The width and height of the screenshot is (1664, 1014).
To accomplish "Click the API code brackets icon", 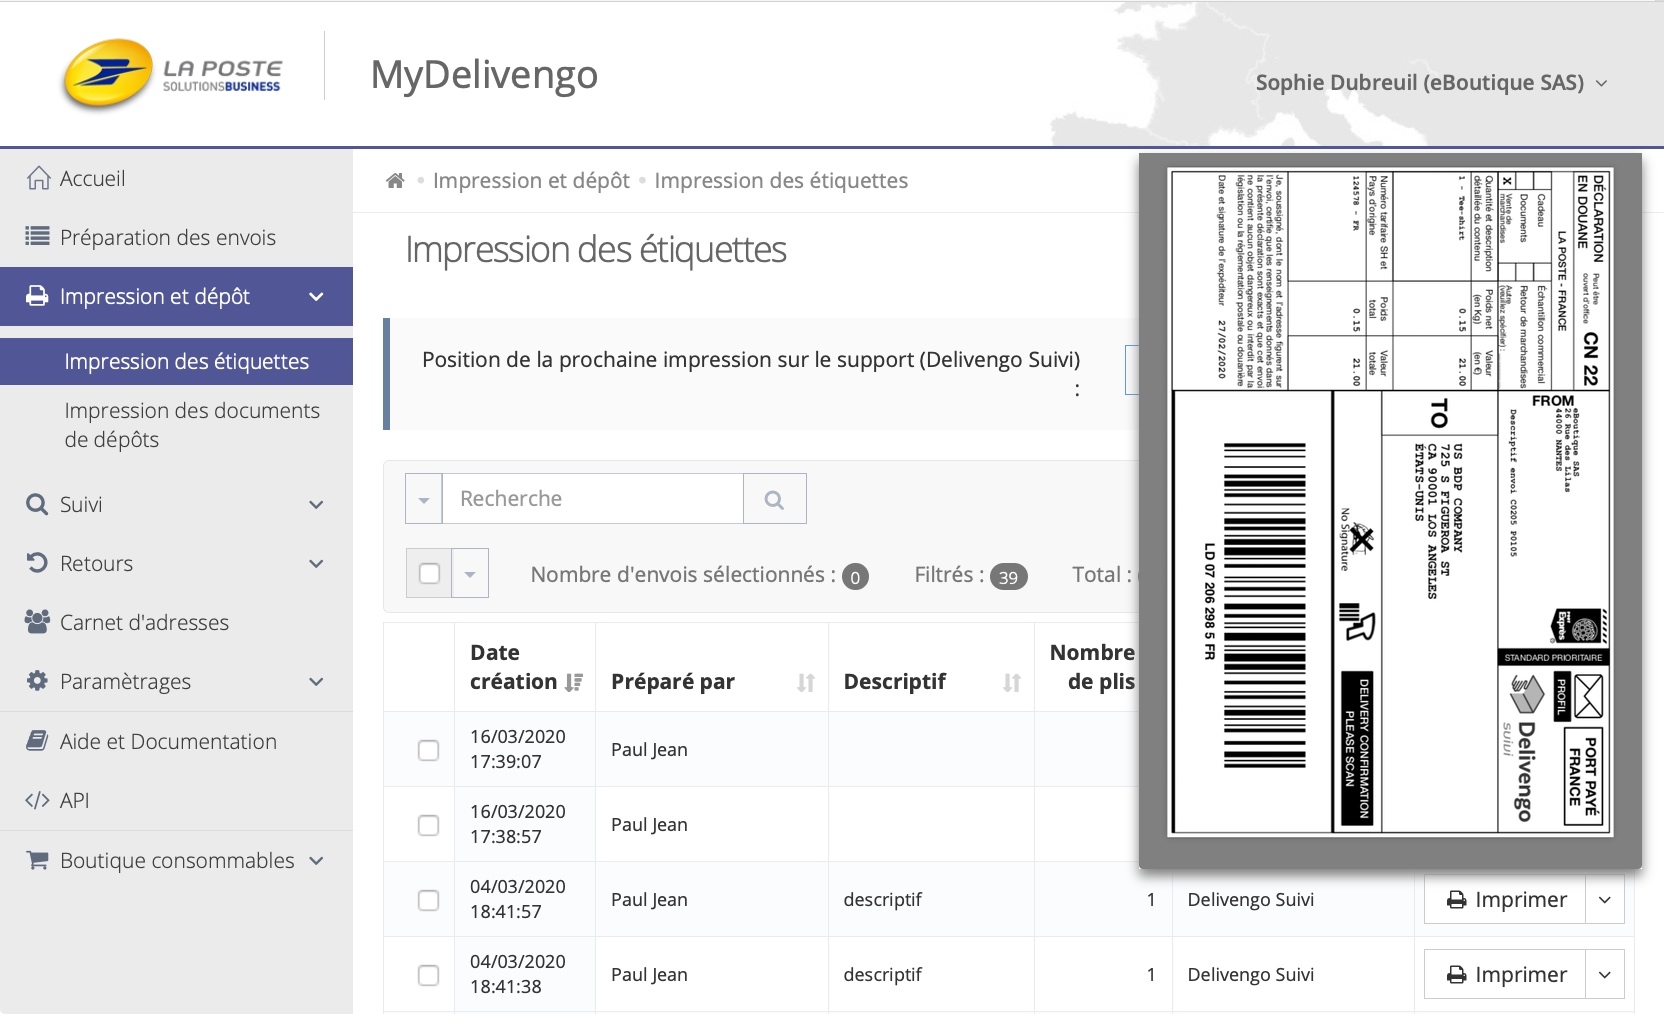I will click(37, 800).
